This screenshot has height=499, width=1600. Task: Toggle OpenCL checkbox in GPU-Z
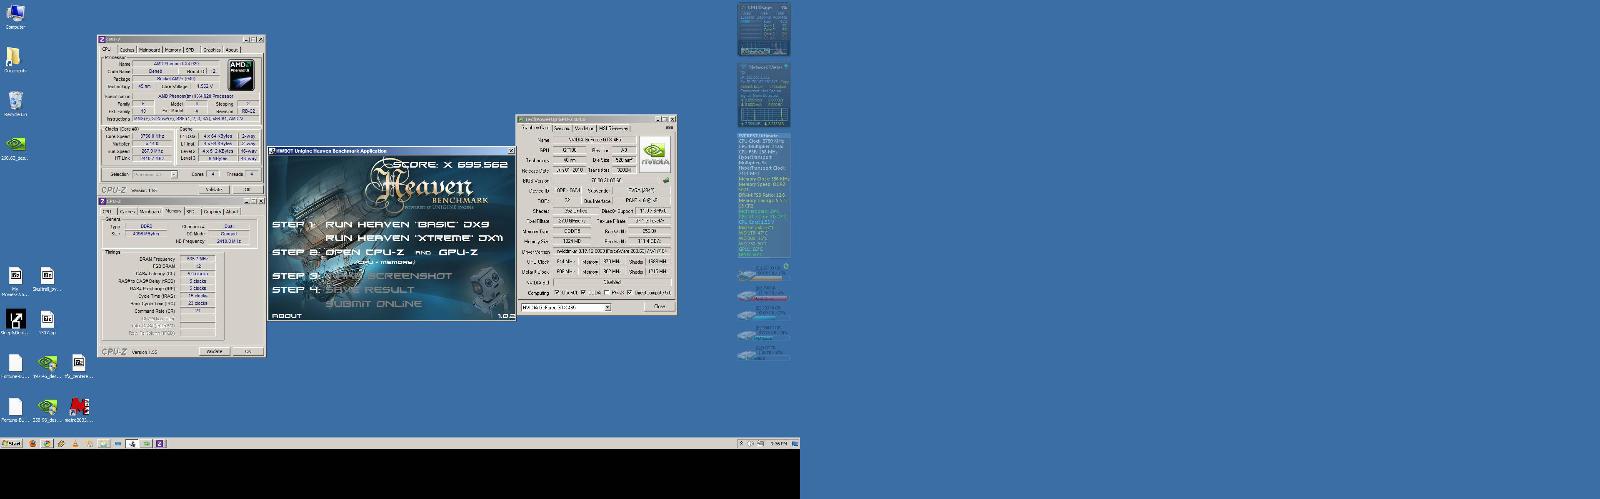558,292
